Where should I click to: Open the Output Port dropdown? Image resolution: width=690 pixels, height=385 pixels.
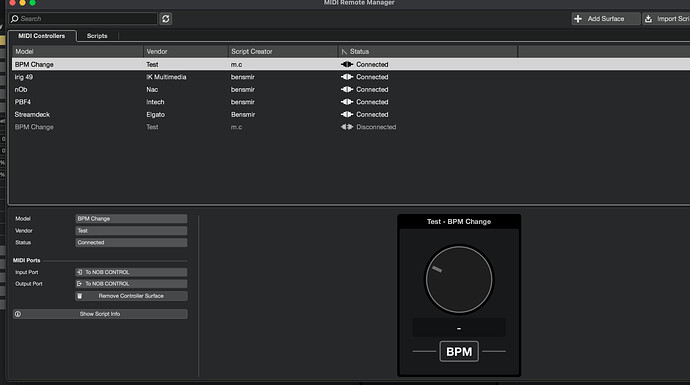131,284
